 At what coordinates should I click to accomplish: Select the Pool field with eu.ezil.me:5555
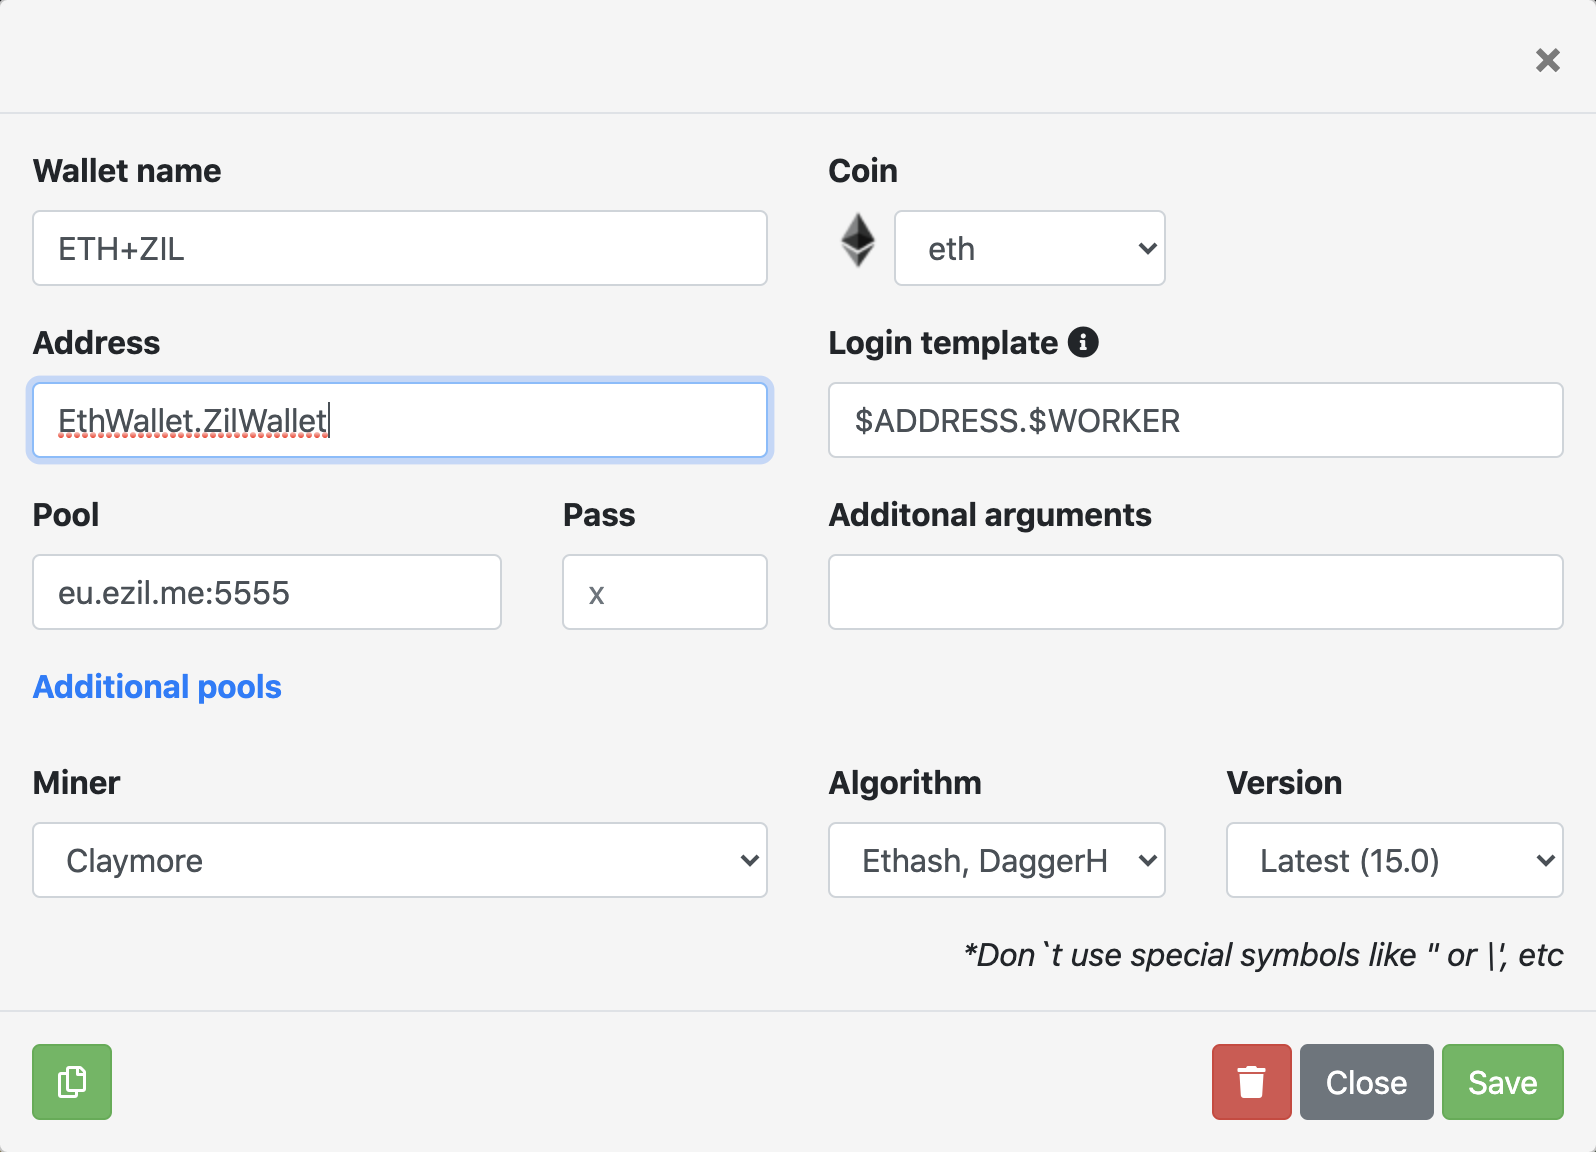[x=267, y=592]
